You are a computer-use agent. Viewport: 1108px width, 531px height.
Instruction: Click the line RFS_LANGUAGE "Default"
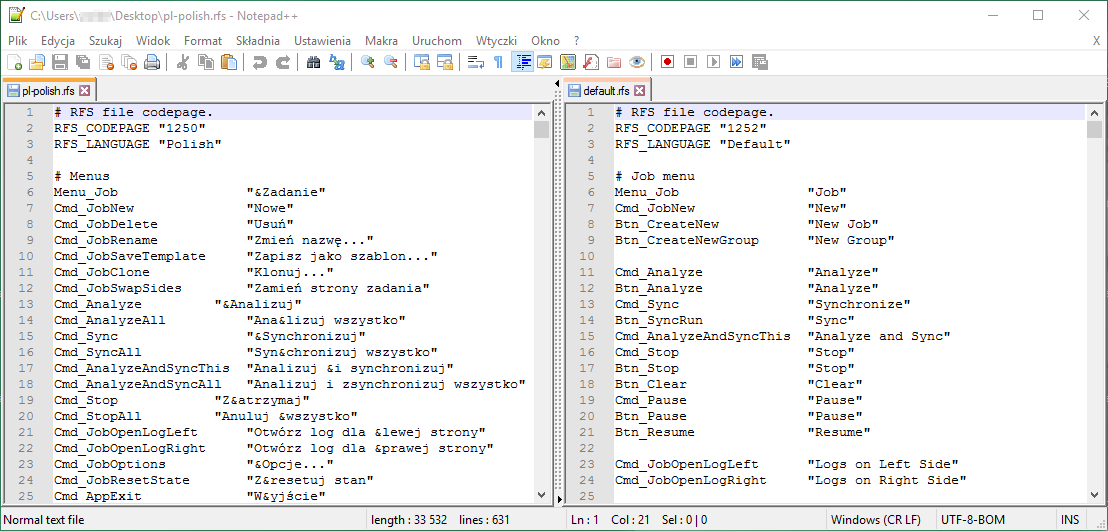[702, 144]
